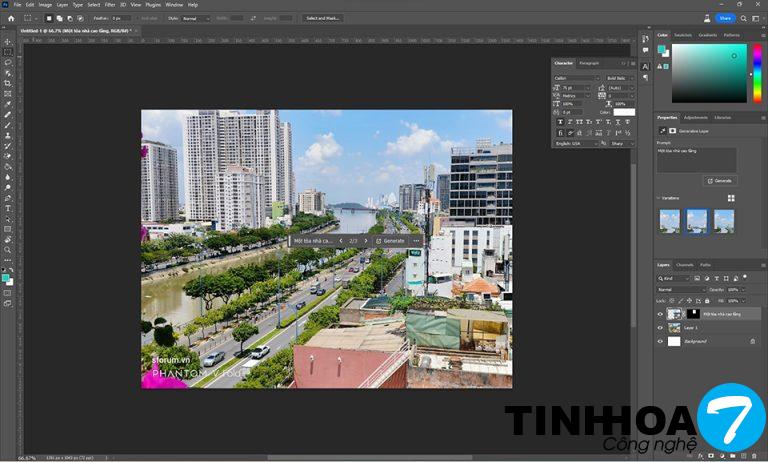This screenshot has height=462, width=768.
Task: Select the third variation thumbnail
Action: 723,221
